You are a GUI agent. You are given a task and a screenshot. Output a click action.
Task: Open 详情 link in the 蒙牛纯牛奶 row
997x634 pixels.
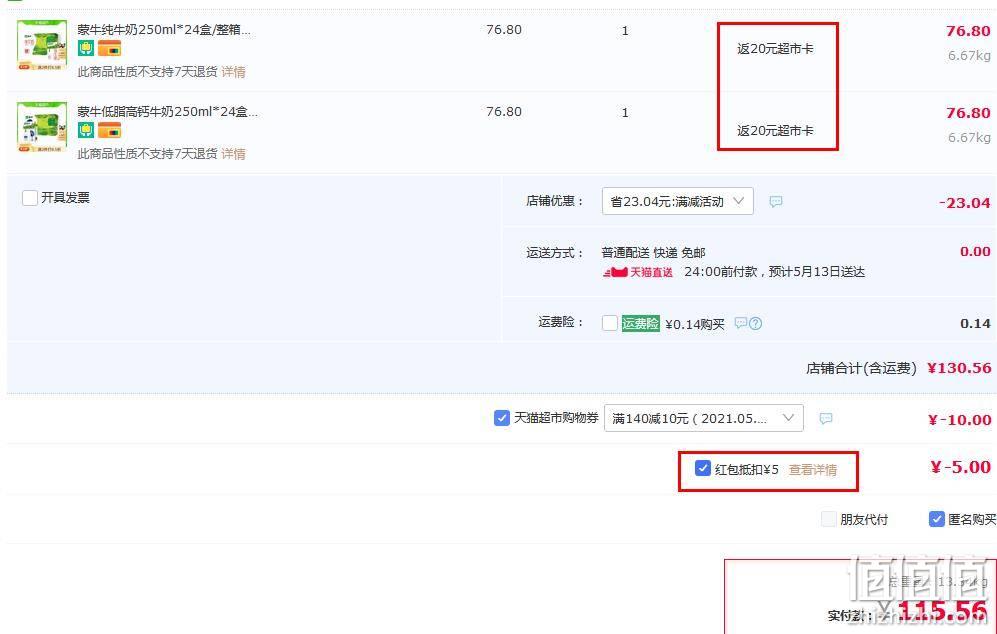(233, 72)
